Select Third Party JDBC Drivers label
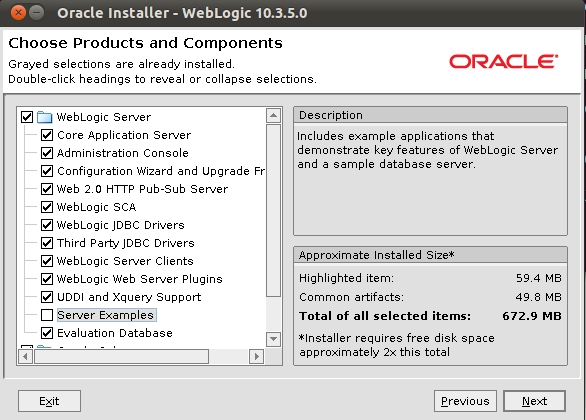Screen dimensions: 586x420 pyautogui.click(x=126, y=243)
